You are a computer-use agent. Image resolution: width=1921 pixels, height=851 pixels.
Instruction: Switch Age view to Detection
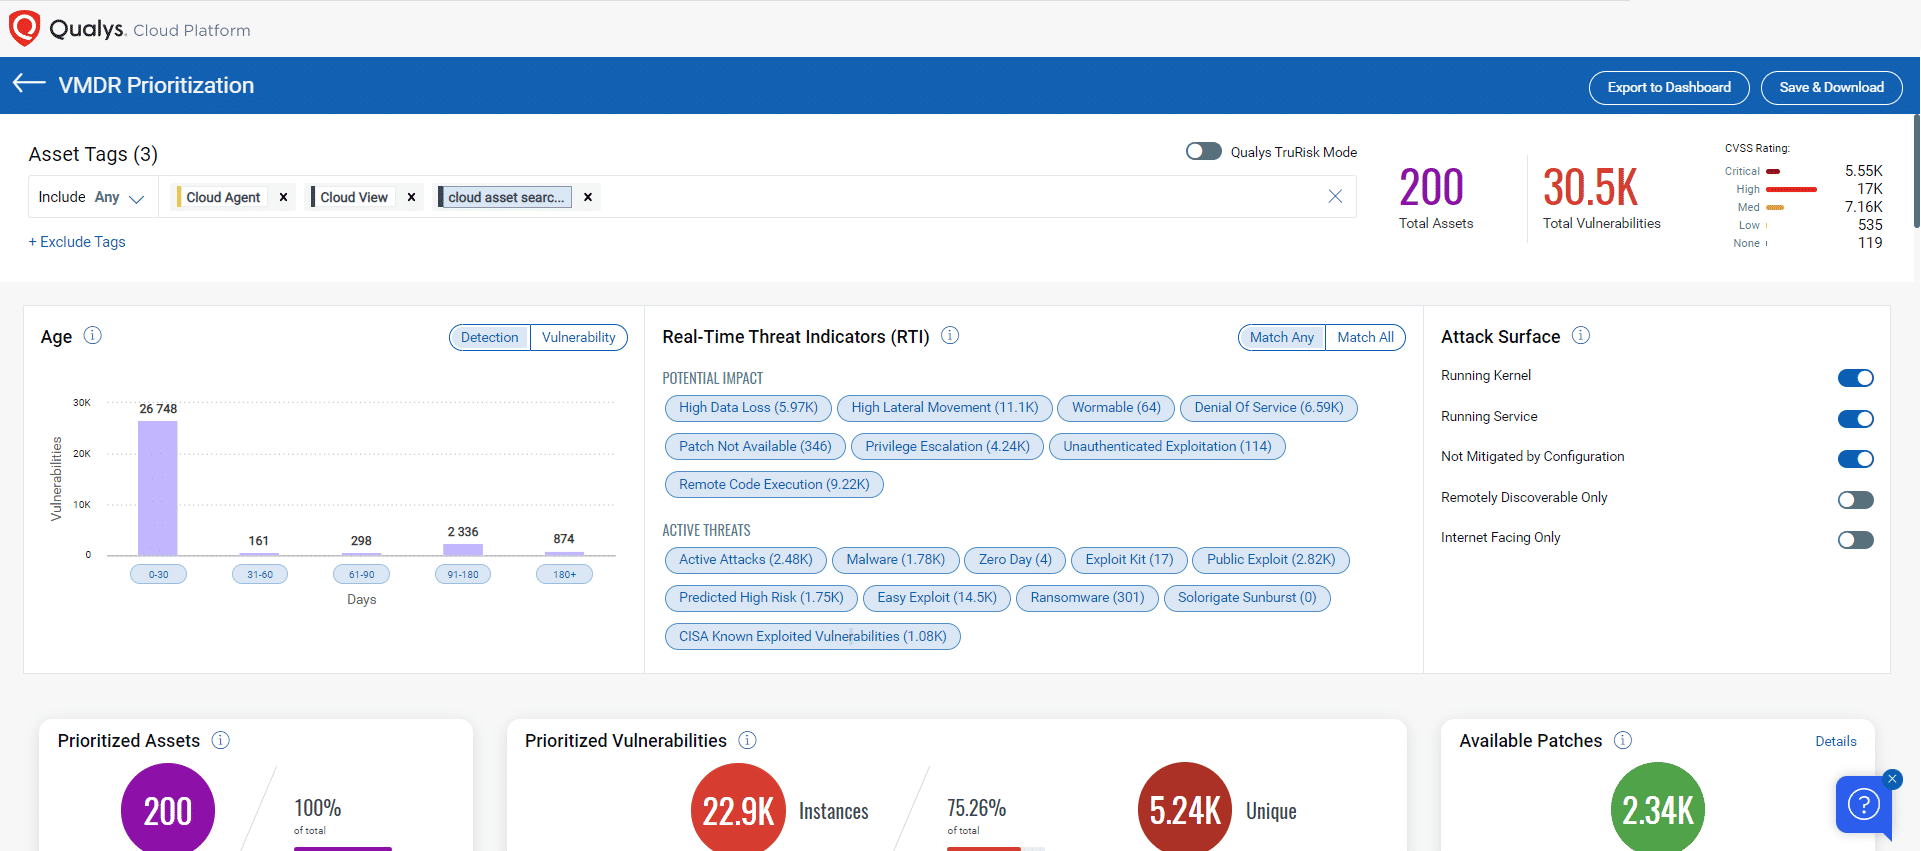point(490,337)
